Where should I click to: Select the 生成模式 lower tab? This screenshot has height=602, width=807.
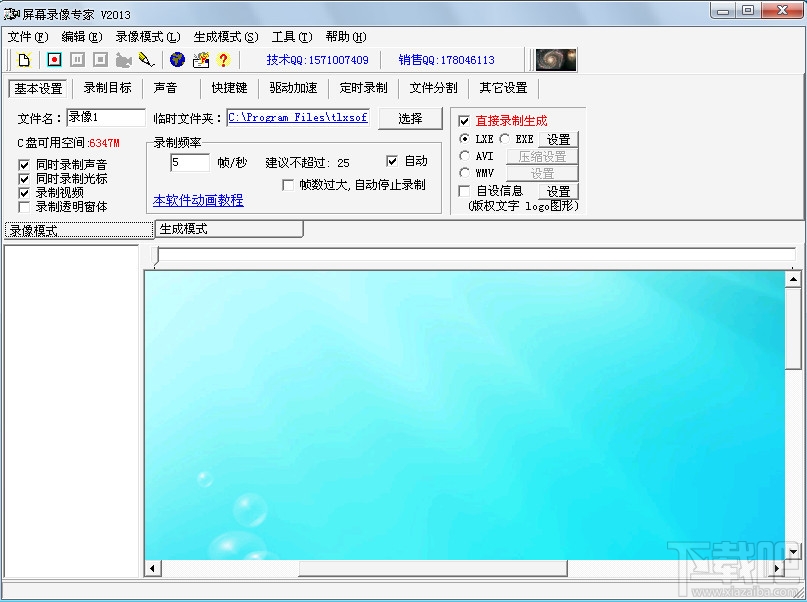(230, 229)
